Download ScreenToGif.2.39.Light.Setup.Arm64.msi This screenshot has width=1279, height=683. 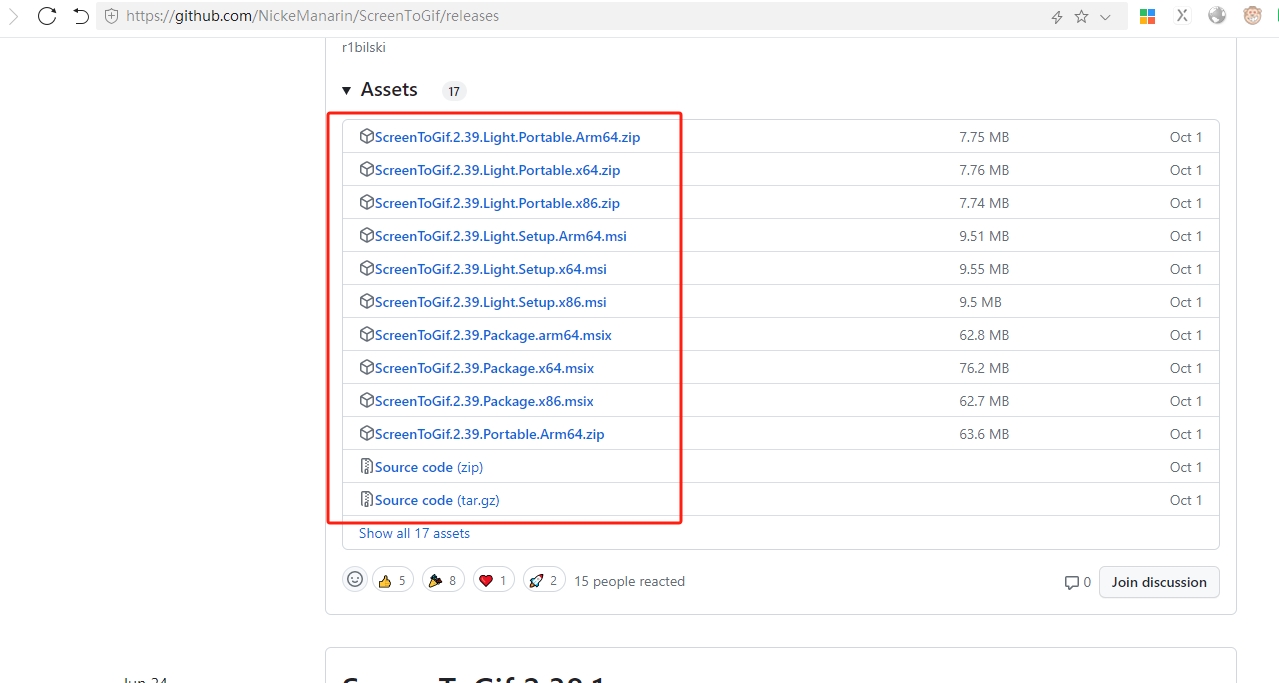tap(501, 236)
